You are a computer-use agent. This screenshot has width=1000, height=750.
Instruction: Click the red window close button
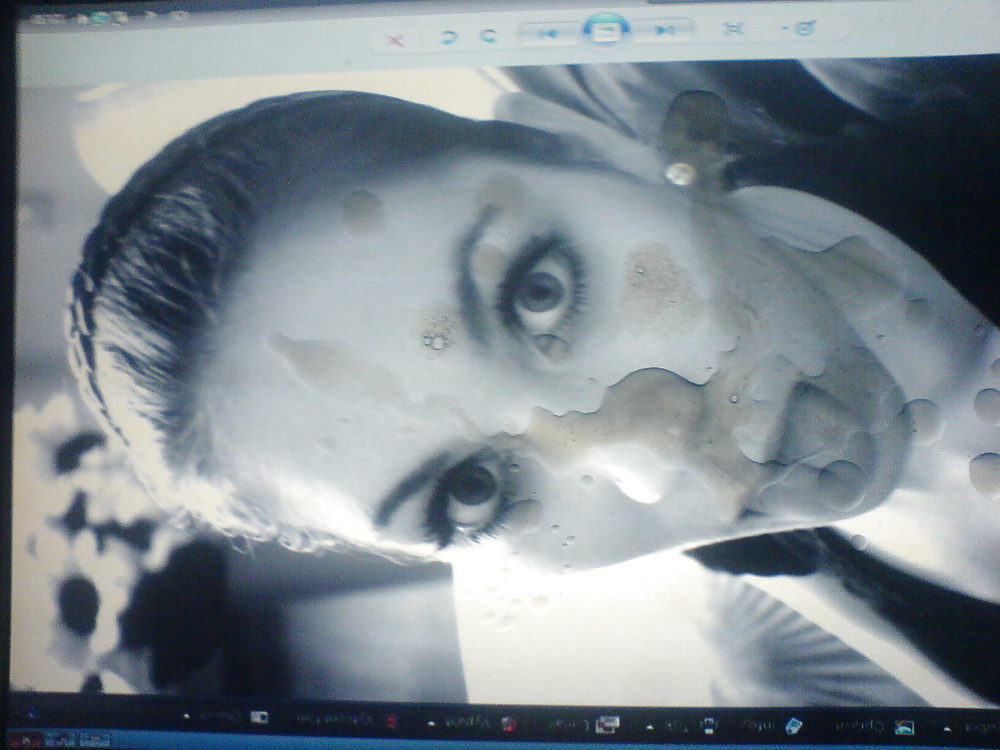27,740
